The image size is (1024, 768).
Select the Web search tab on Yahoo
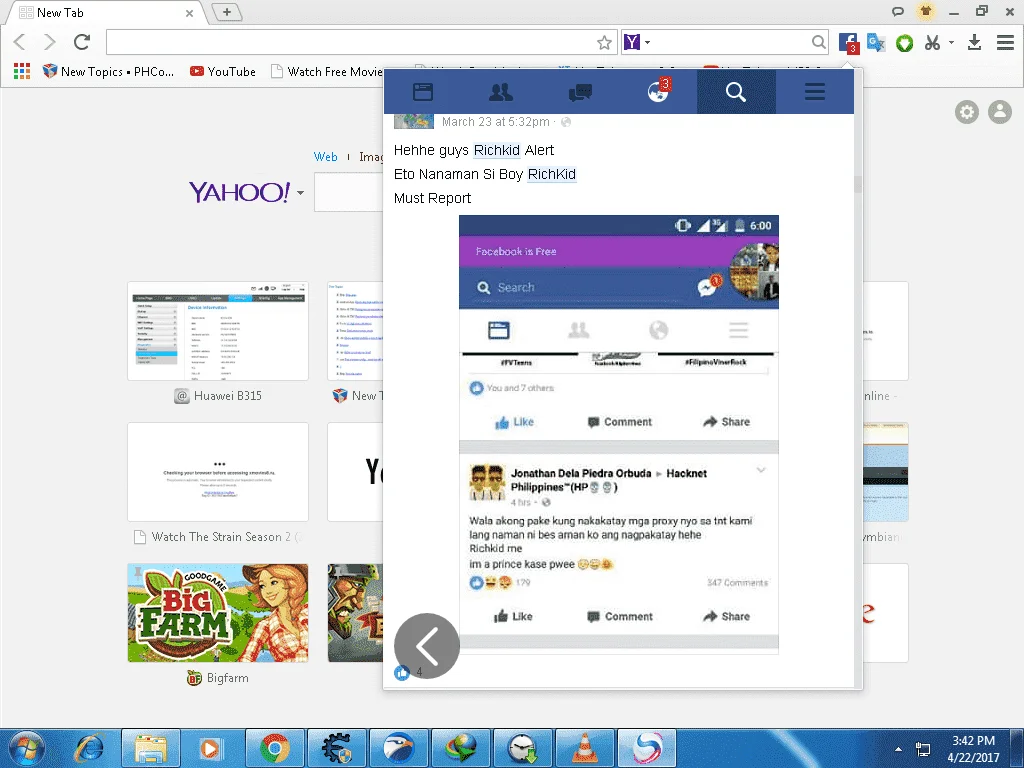pyautogui.click(x=325, y=157)
